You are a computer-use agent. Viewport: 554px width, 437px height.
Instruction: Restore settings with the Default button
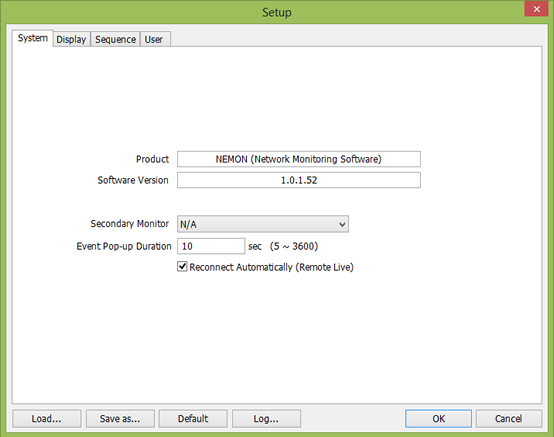point(193,419)
